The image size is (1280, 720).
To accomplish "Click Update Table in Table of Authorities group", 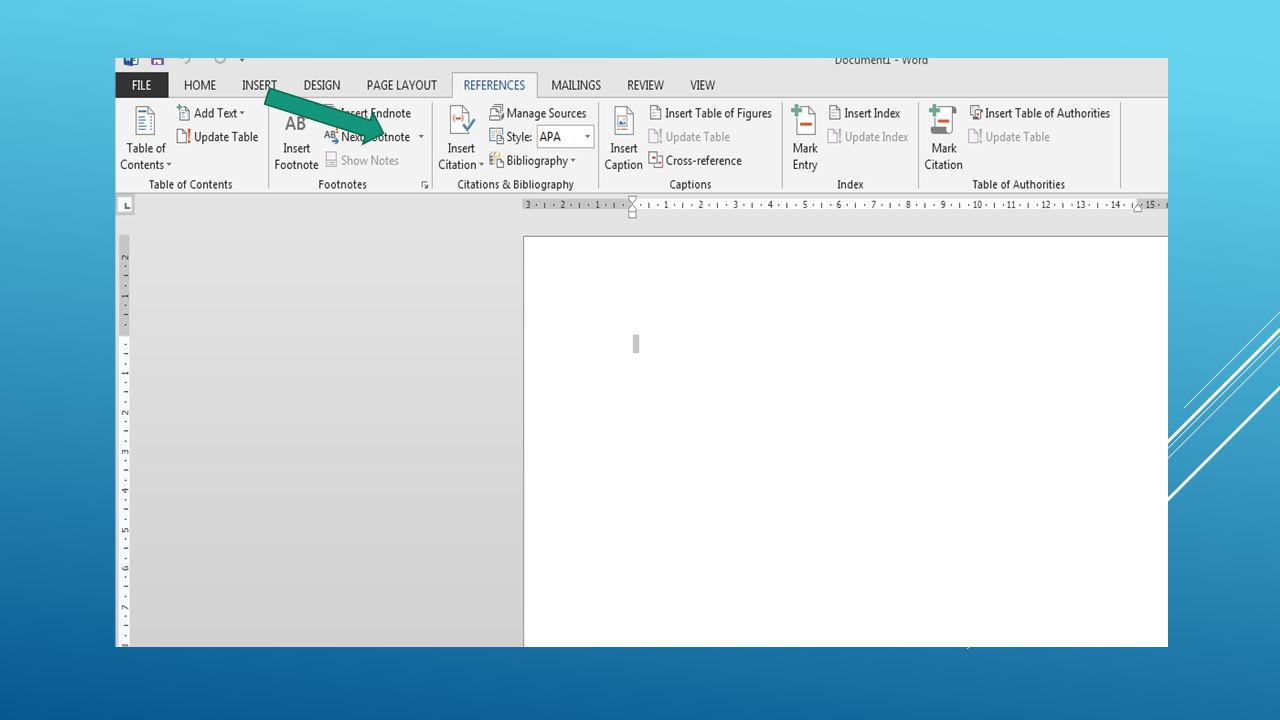I will pos(1009,137).
